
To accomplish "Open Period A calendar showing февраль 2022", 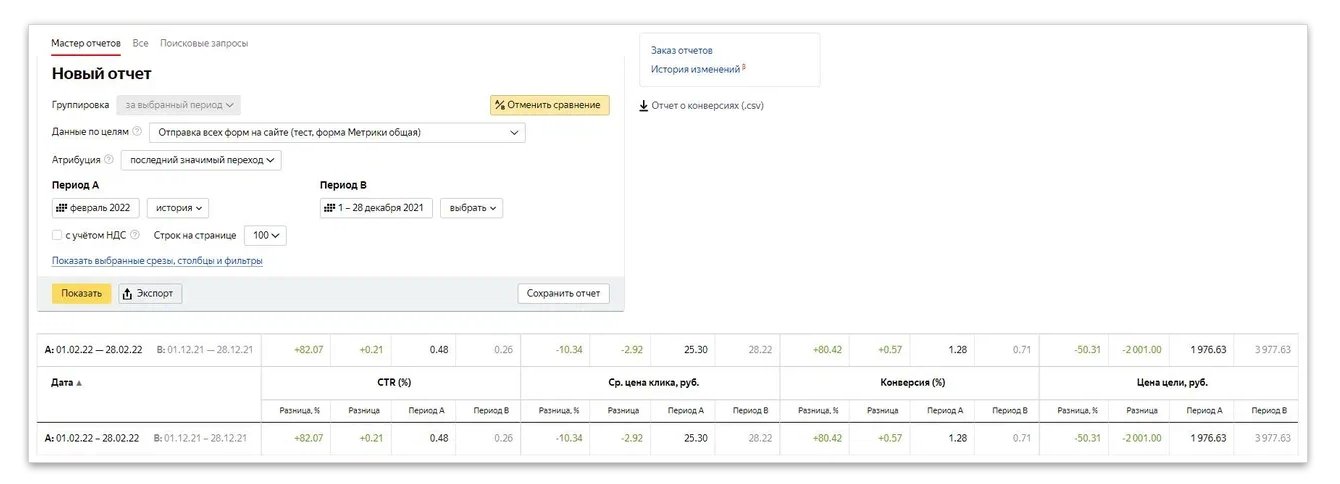I will coord(96,208).
